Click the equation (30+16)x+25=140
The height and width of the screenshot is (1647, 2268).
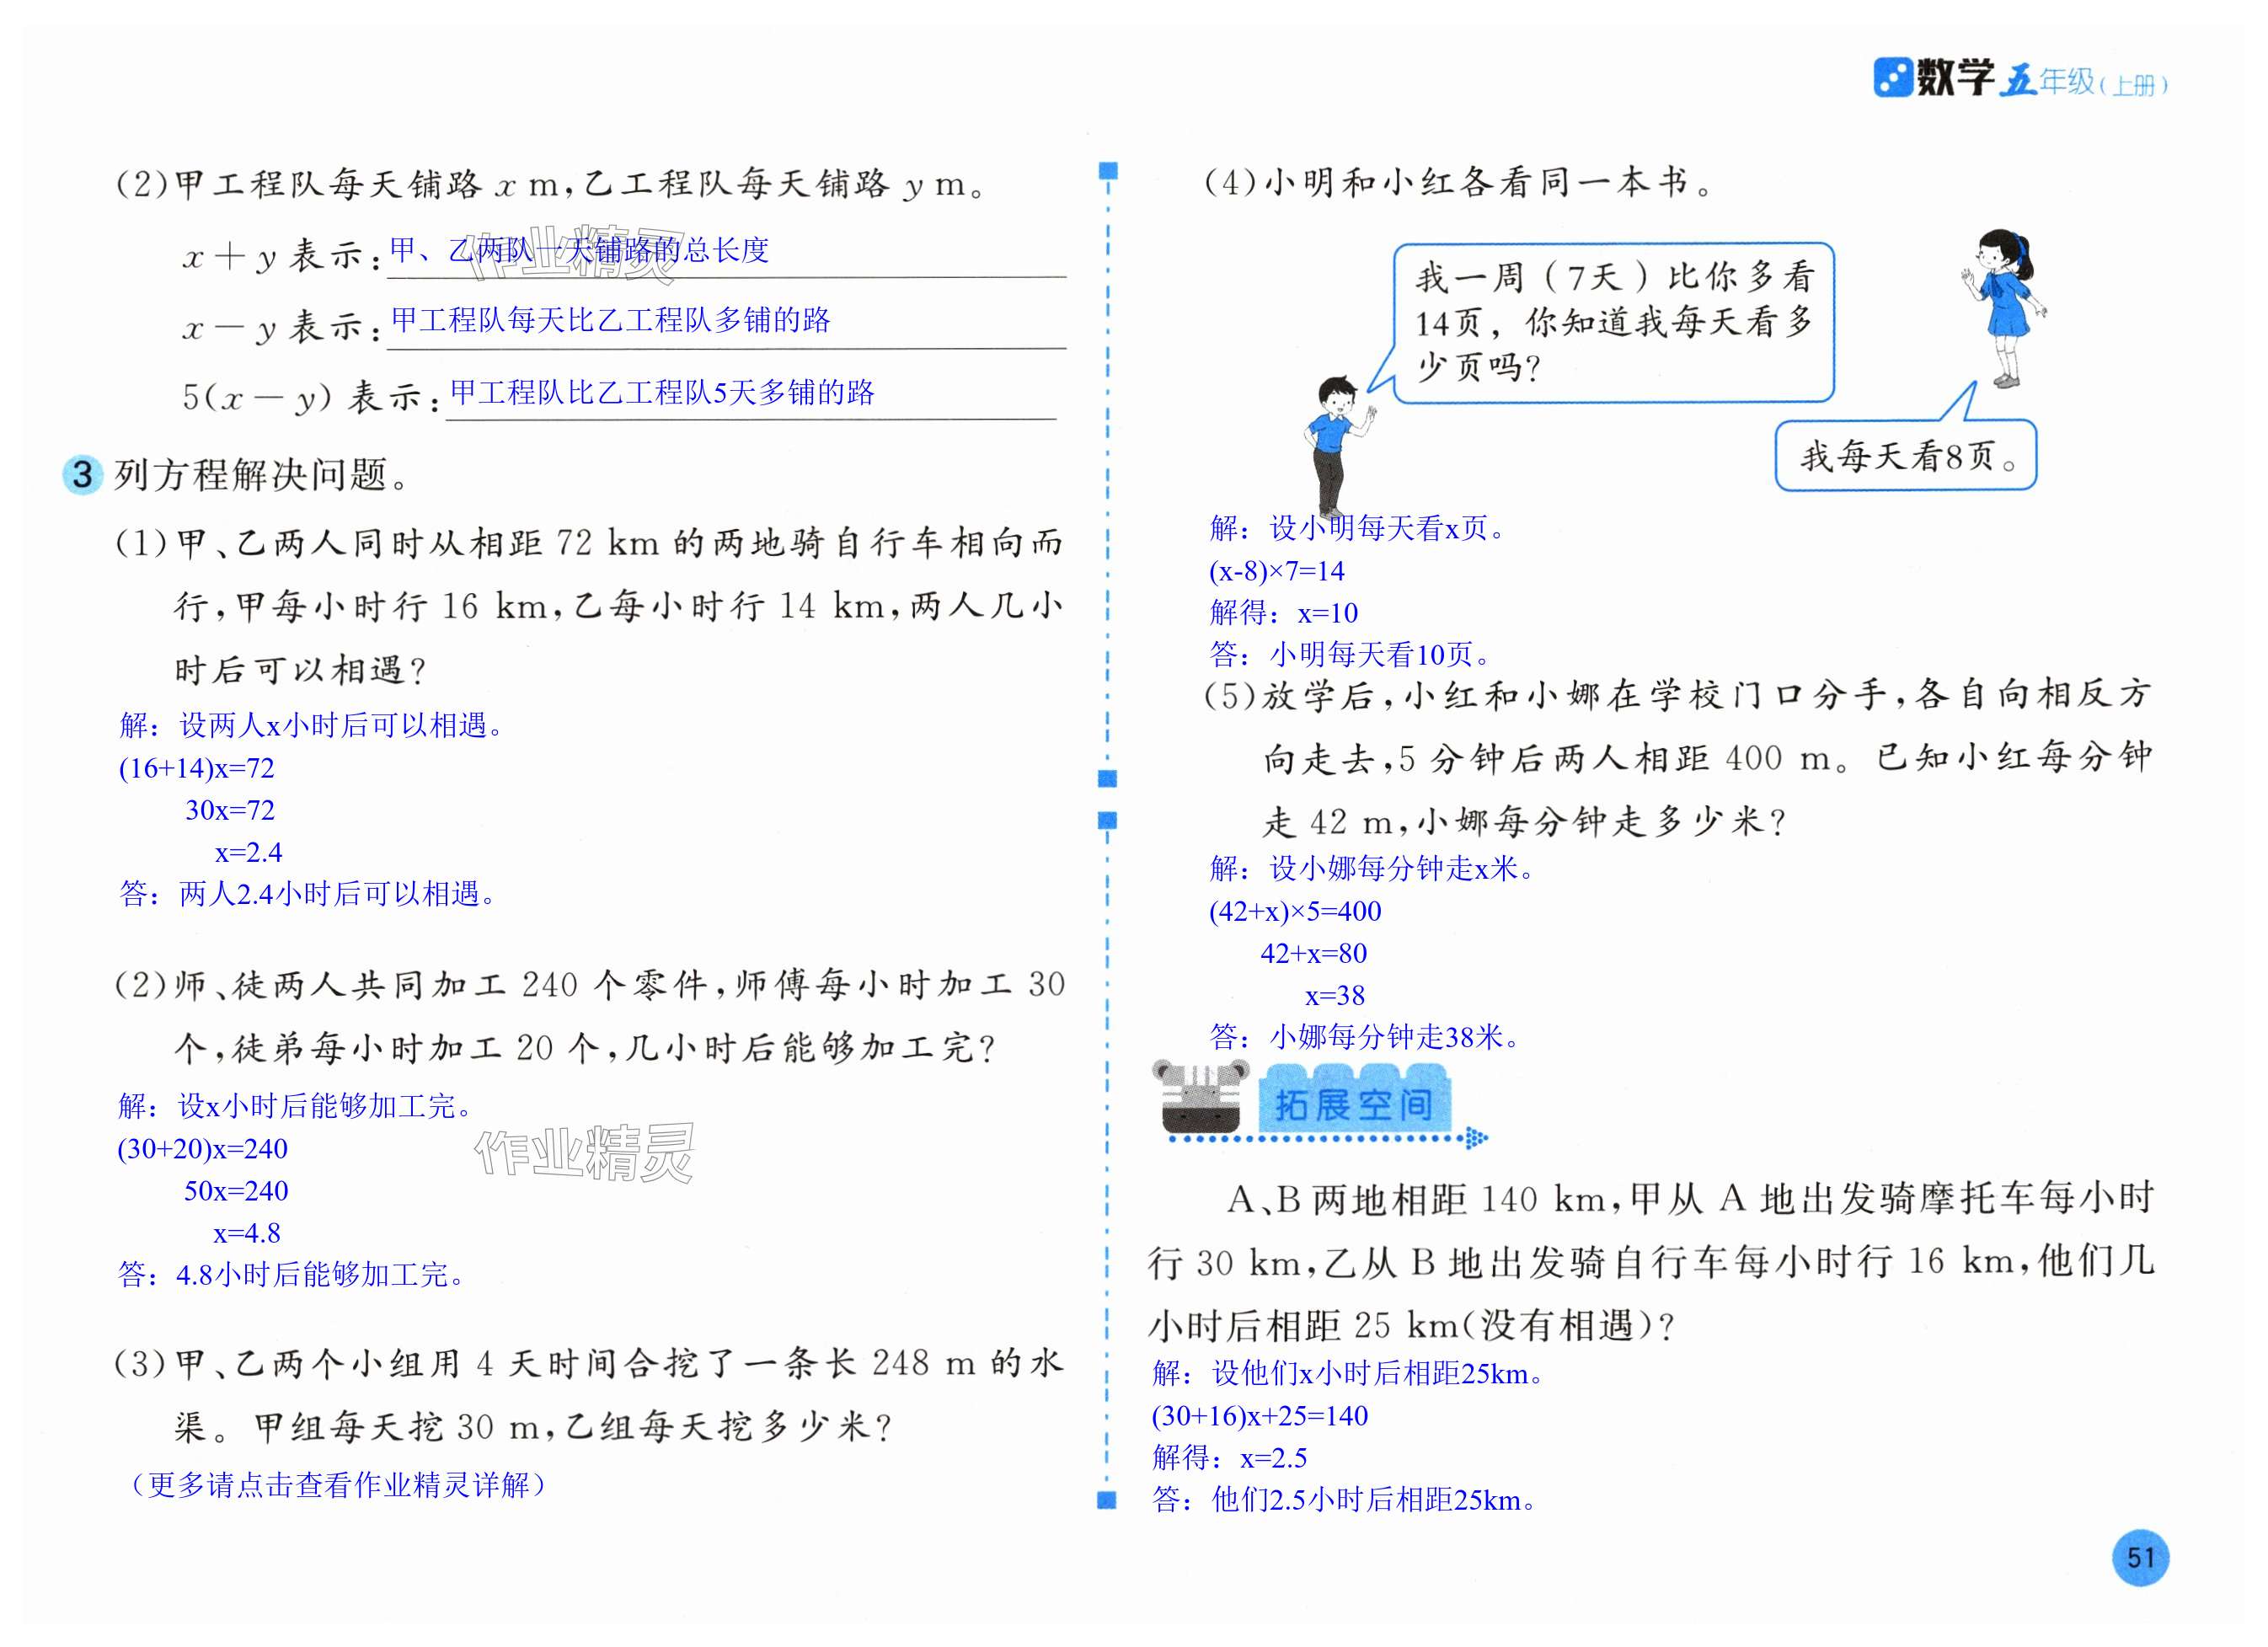[1260, 1416]
